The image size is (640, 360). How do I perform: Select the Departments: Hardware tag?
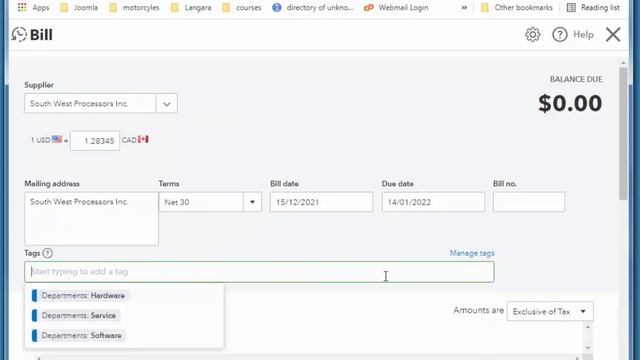[80, 296]
